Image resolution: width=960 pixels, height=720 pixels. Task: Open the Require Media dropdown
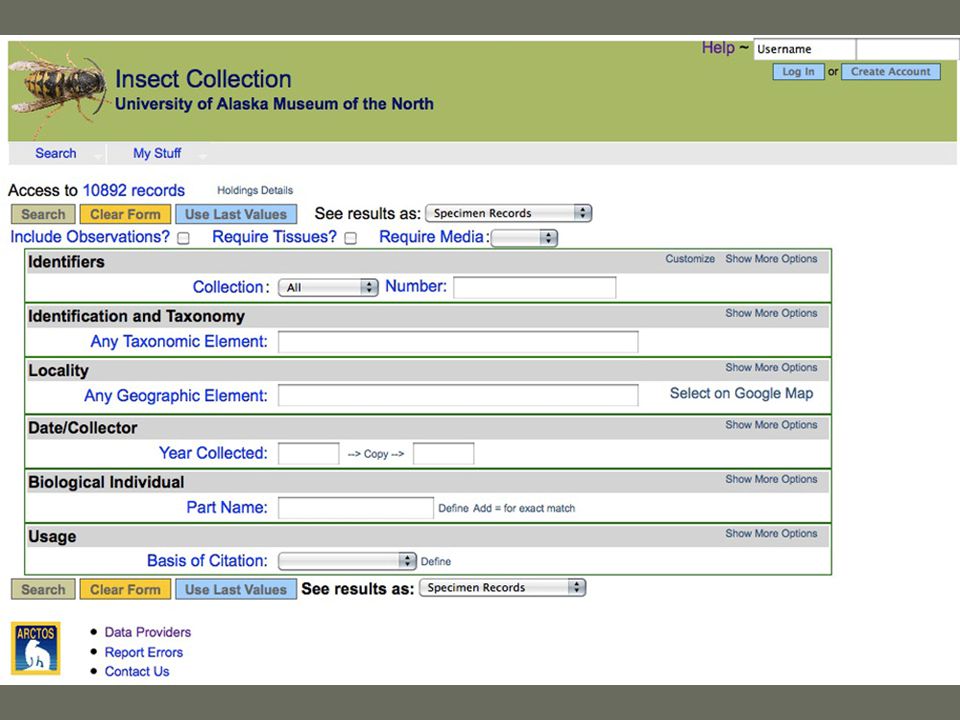(524, 238)
